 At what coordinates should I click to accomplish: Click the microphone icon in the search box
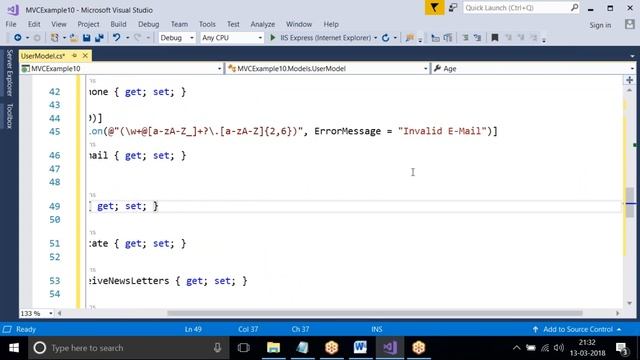click(x=217, y=348)
